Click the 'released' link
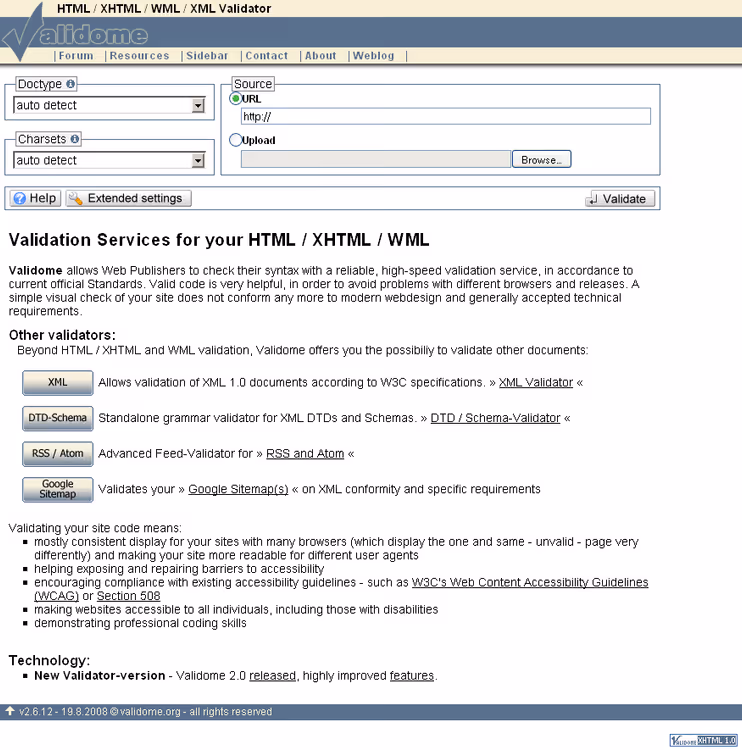The image size is (742, 750). [x=272, y=675]
